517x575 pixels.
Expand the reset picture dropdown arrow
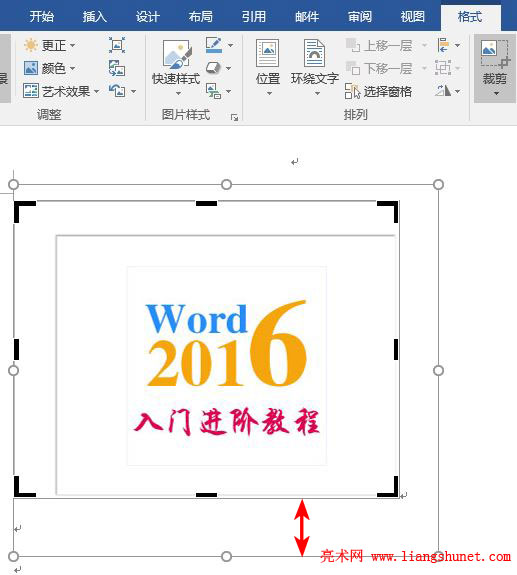tap(133, 91)
